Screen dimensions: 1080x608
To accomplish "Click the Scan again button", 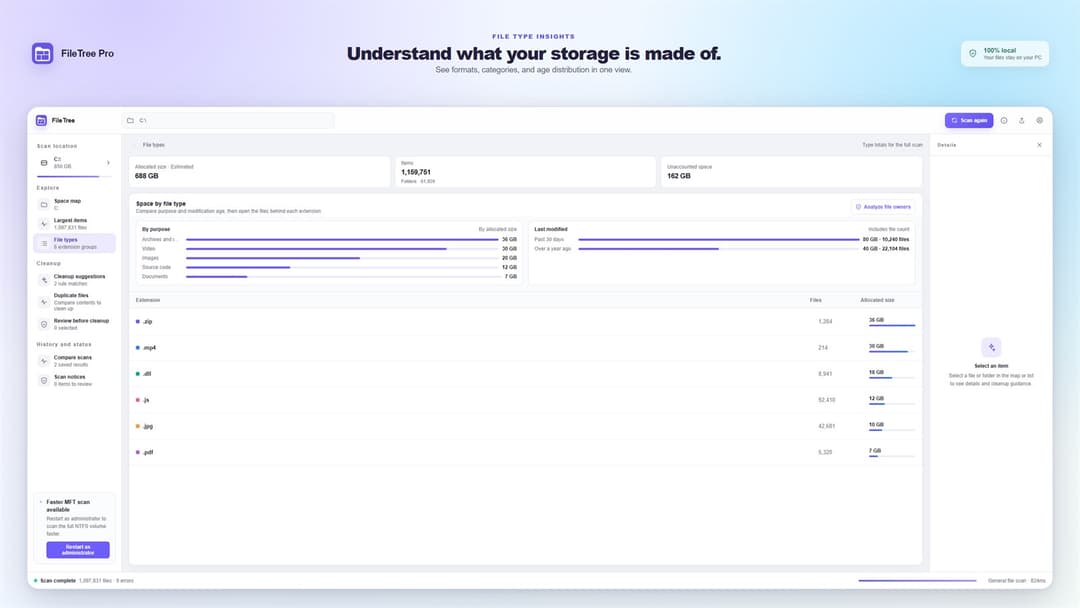I will tap(968, 120).
